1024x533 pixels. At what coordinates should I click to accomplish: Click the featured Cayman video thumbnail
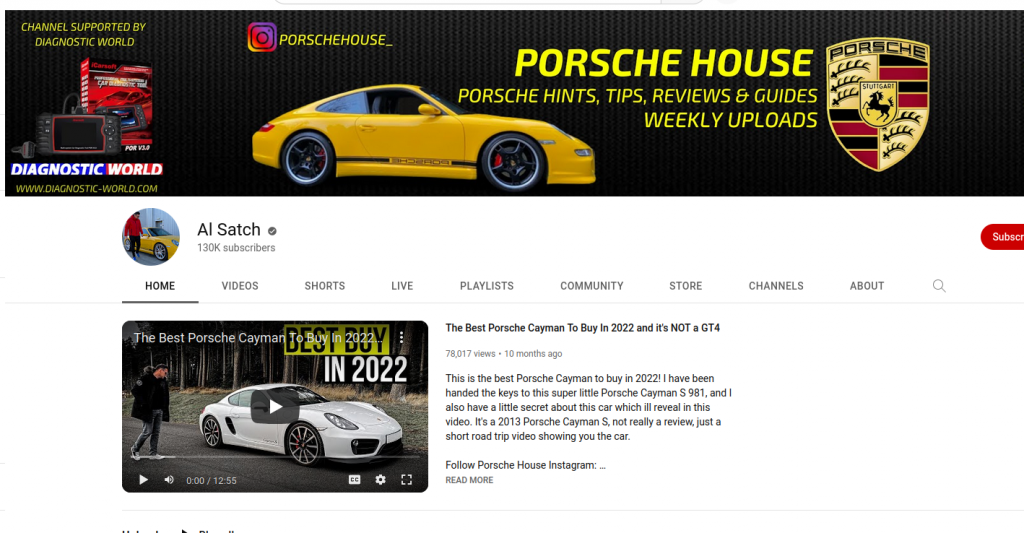[275, 406]
